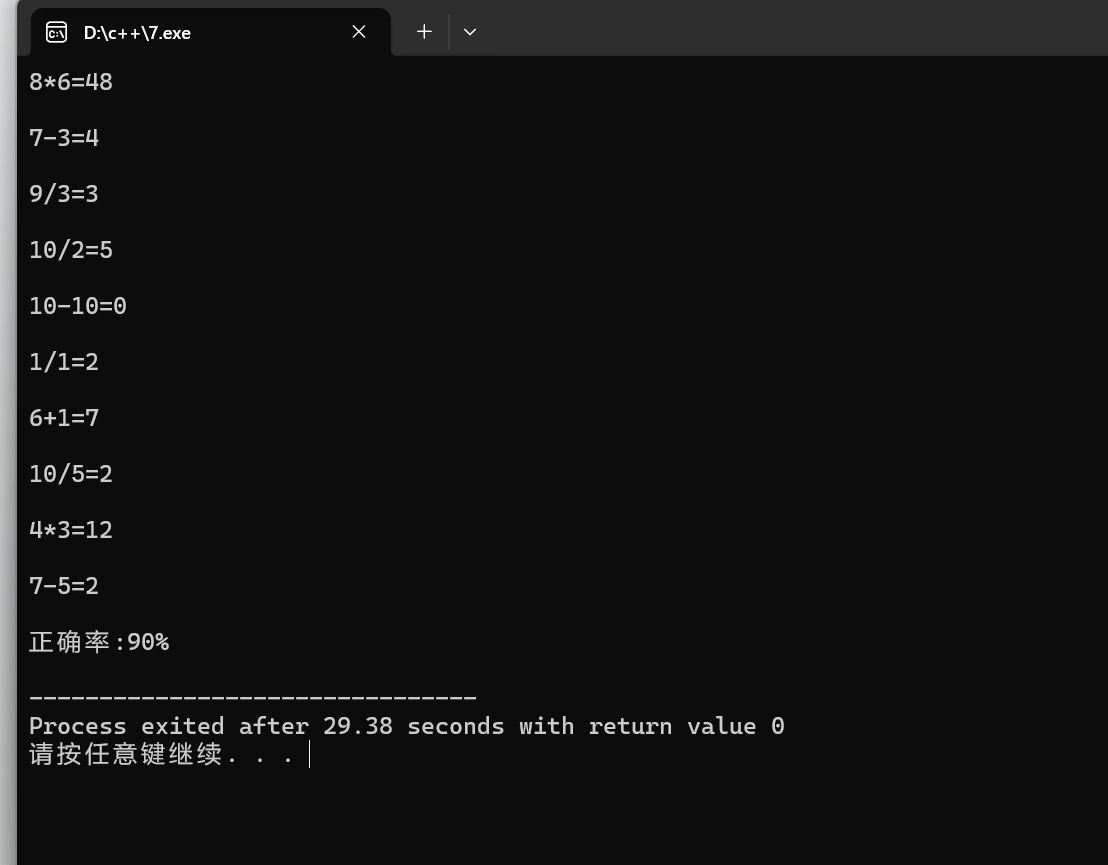Click the output line 4*3=12
Viewport: 1108px width, 865px height.
pos(71,530)
